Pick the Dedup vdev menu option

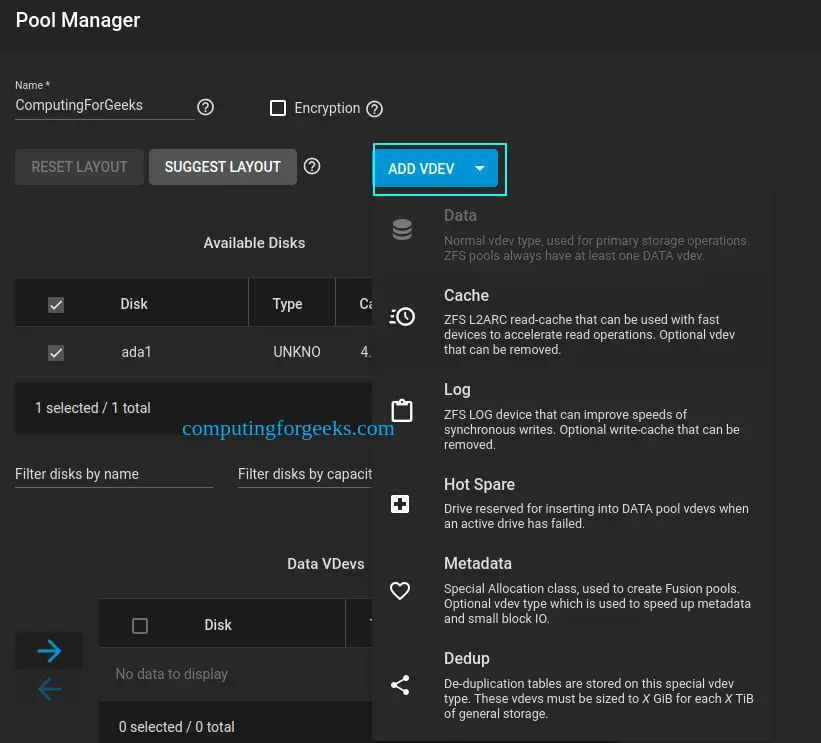[571, 685]
